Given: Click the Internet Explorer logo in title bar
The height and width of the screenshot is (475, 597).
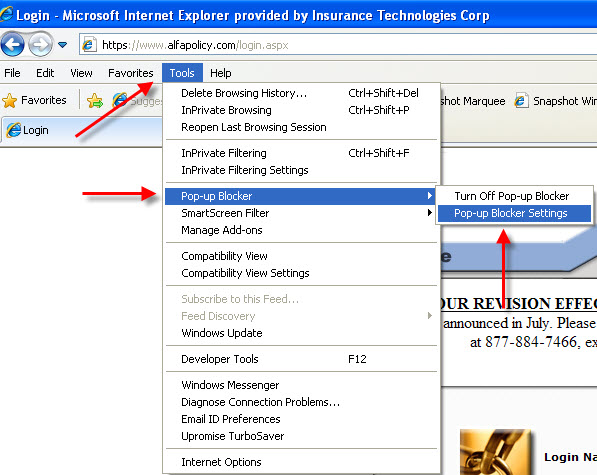Looking at the screenshot, I should click(x=6, y=14).
